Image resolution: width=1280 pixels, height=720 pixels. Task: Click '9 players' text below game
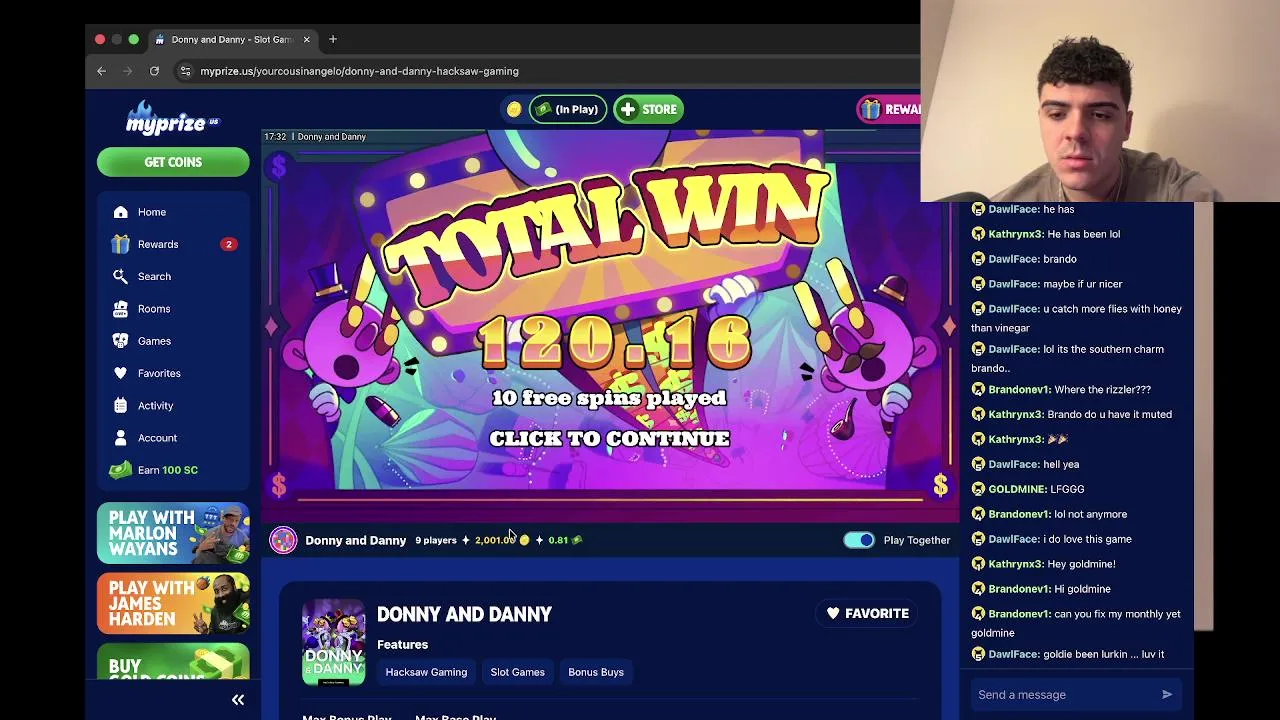point(436,540)
